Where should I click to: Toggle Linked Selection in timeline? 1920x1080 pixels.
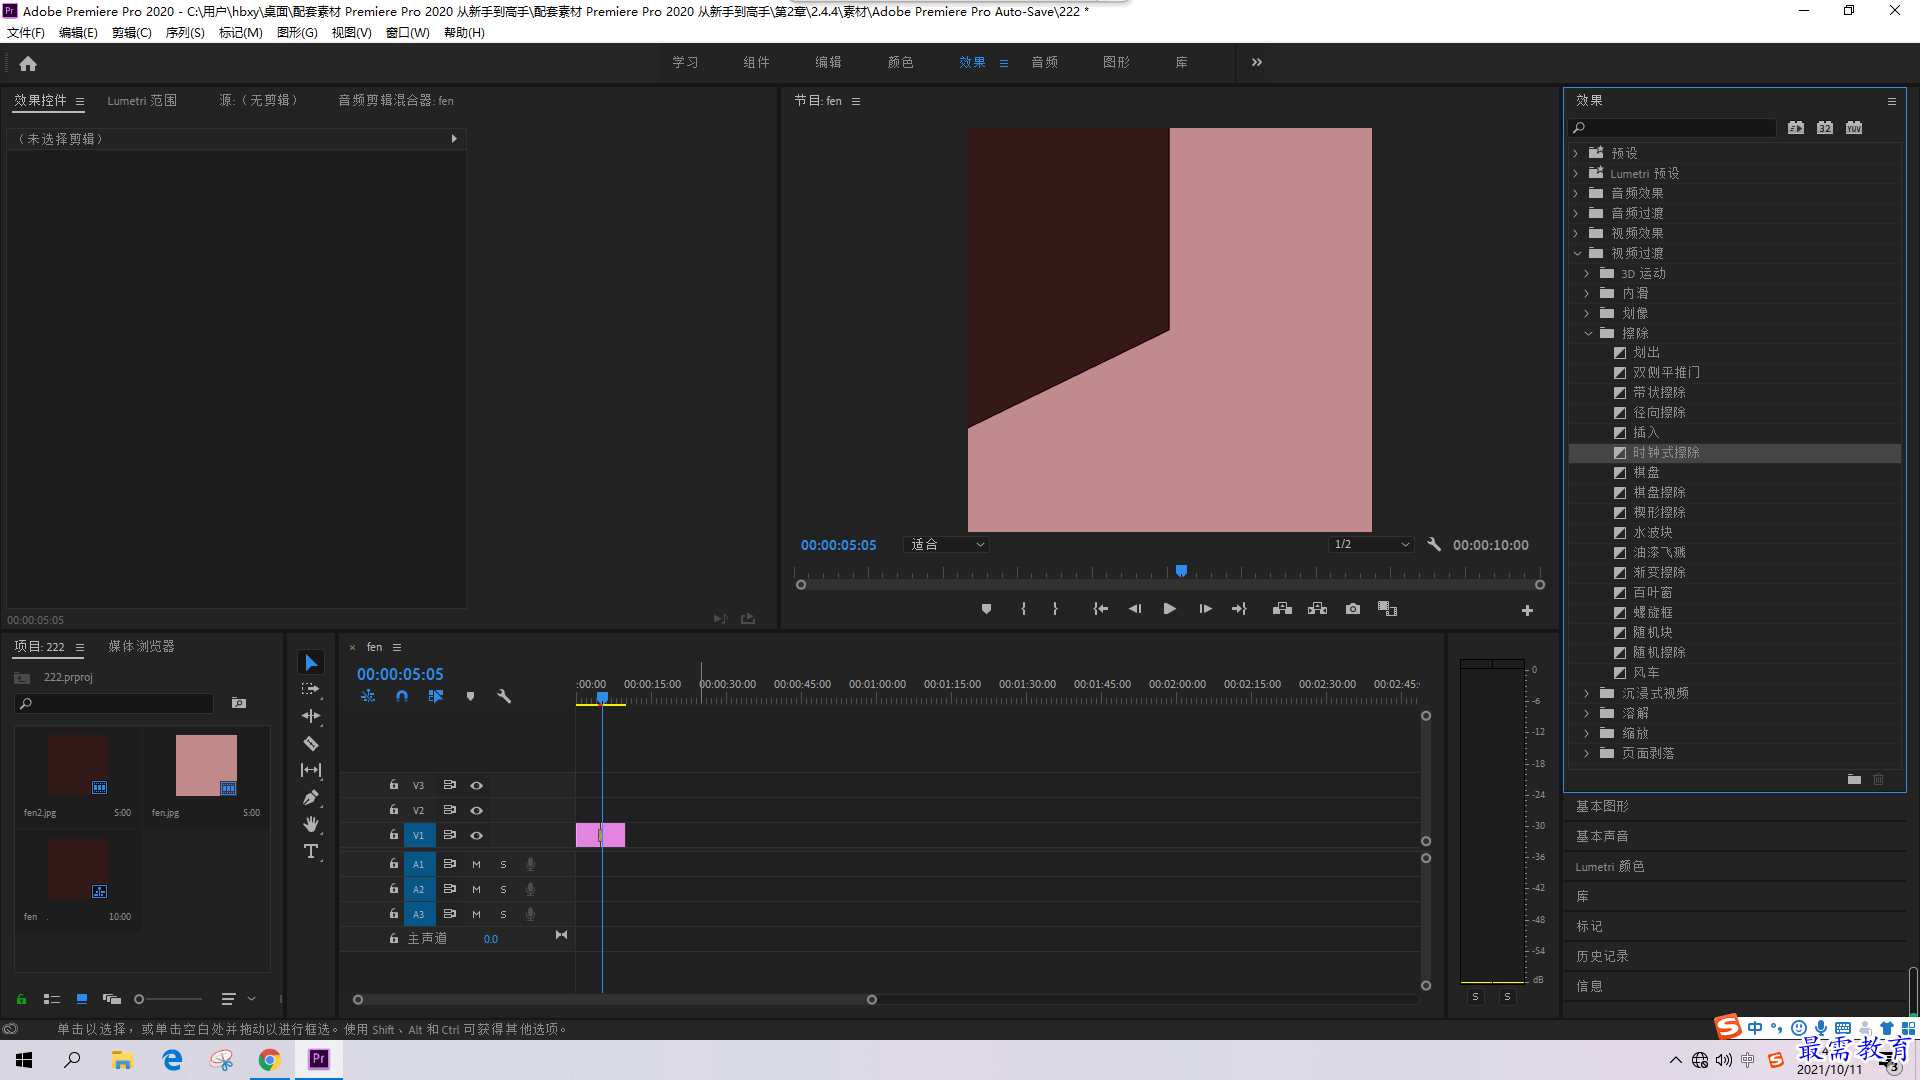436,696
